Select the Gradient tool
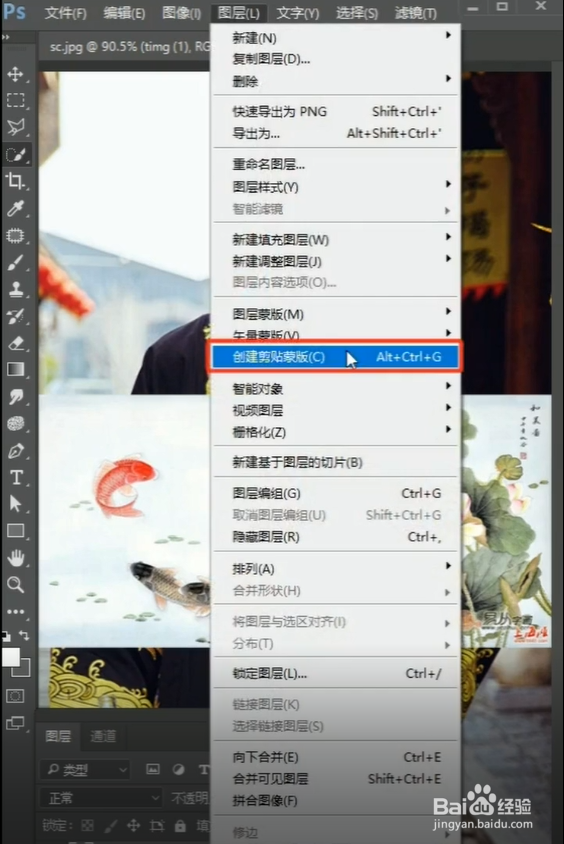This screenshot has width=564, height=844. 15,369
